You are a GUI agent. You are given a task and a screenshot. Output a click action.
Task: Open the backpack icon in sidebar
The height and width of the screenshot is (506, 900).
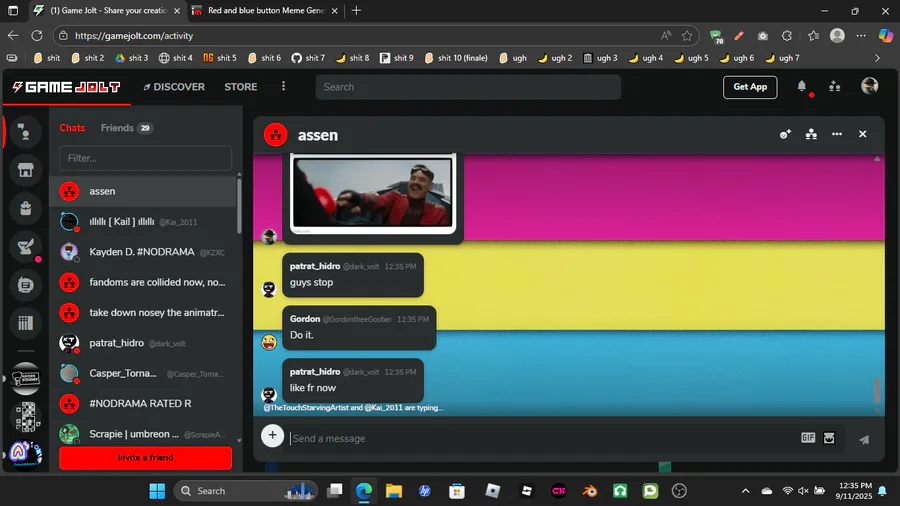point(25,208)
